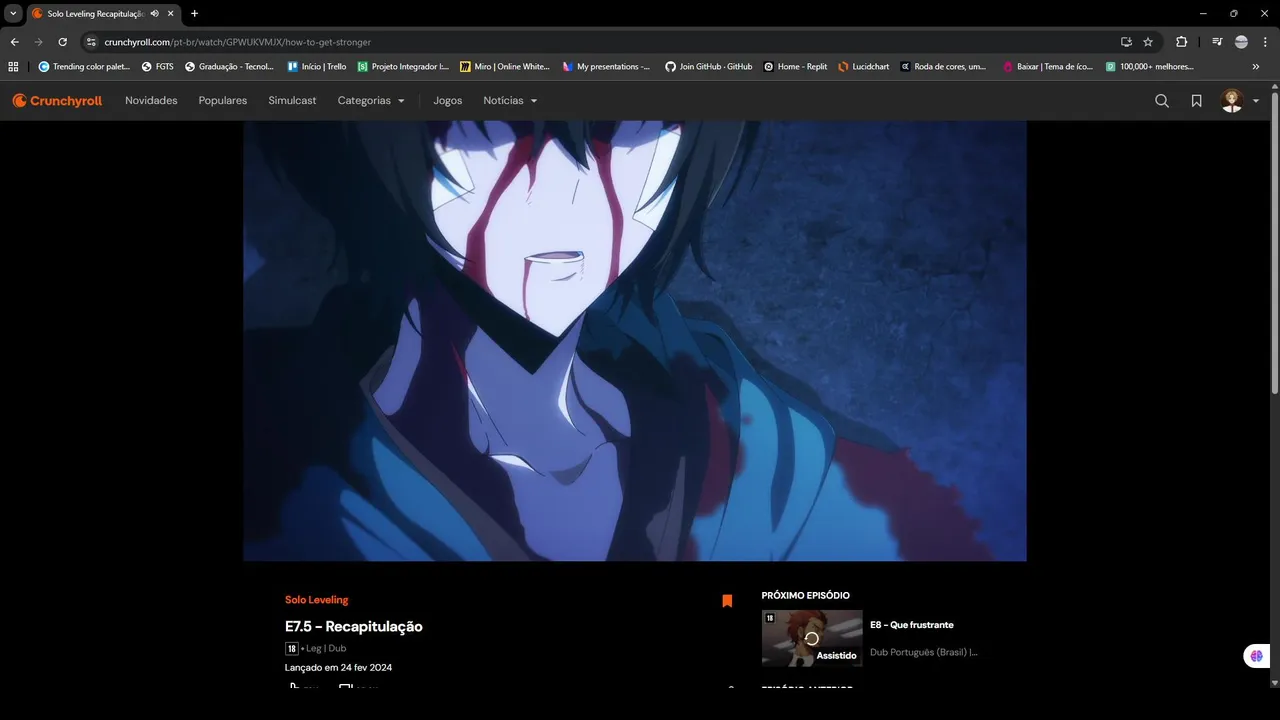1280x720 pixels.
Task: Open the Home - Replit bookmark
Action: tap(796, 67)
